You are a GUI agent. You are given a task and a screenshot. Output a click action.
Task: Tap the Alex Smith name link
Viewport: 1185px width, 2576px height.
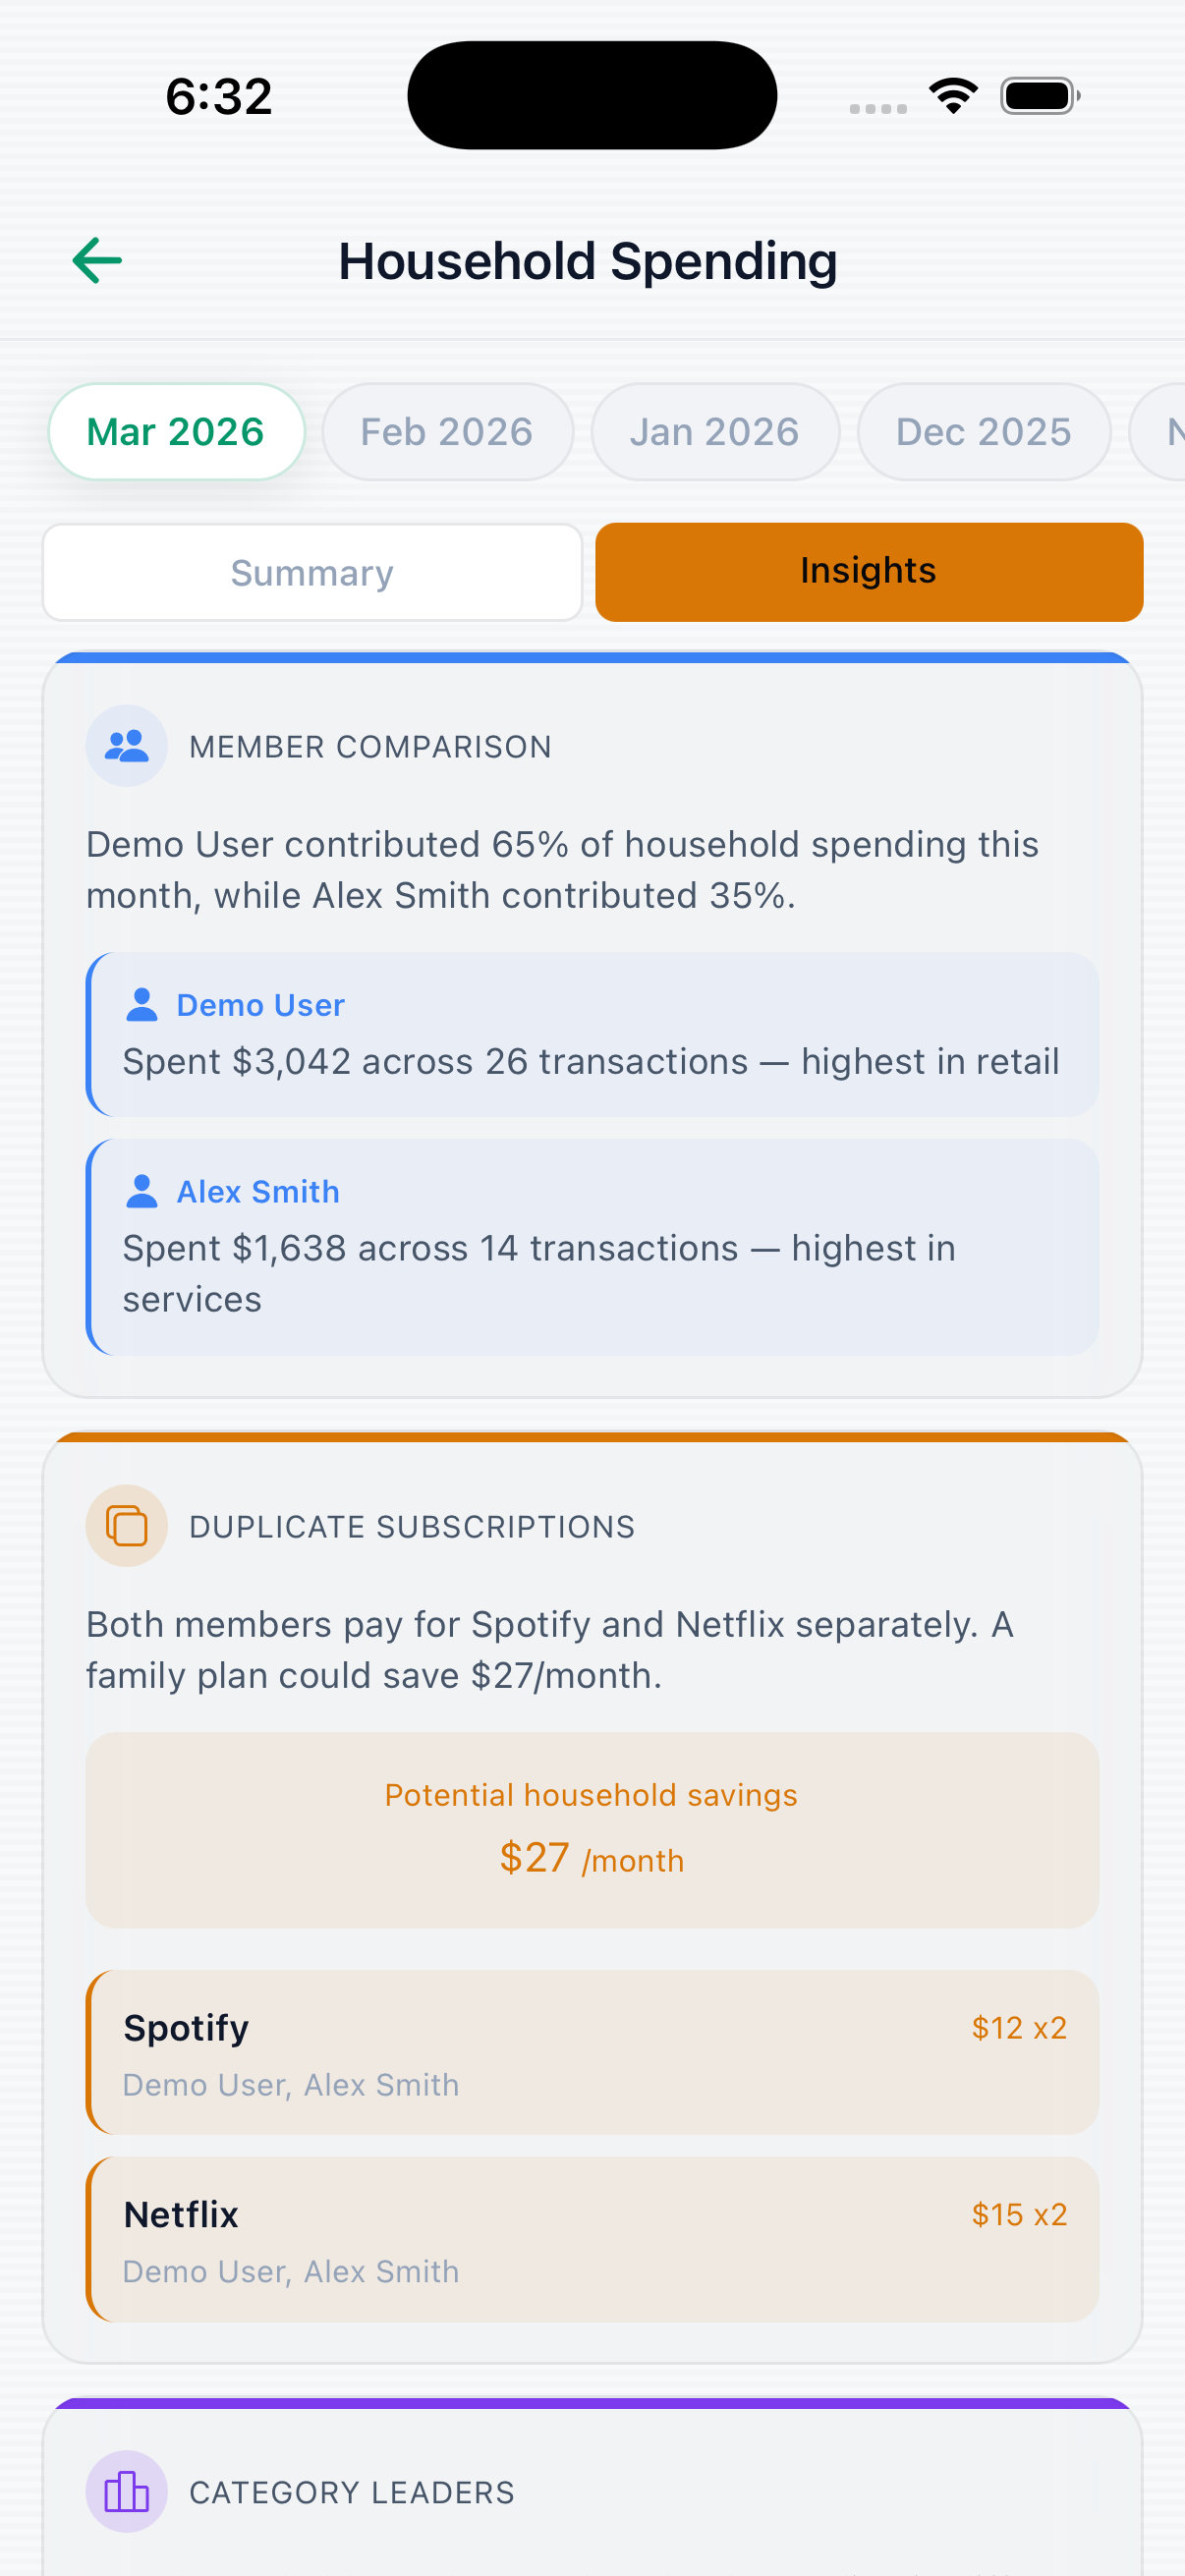[x=258, y=1191]
